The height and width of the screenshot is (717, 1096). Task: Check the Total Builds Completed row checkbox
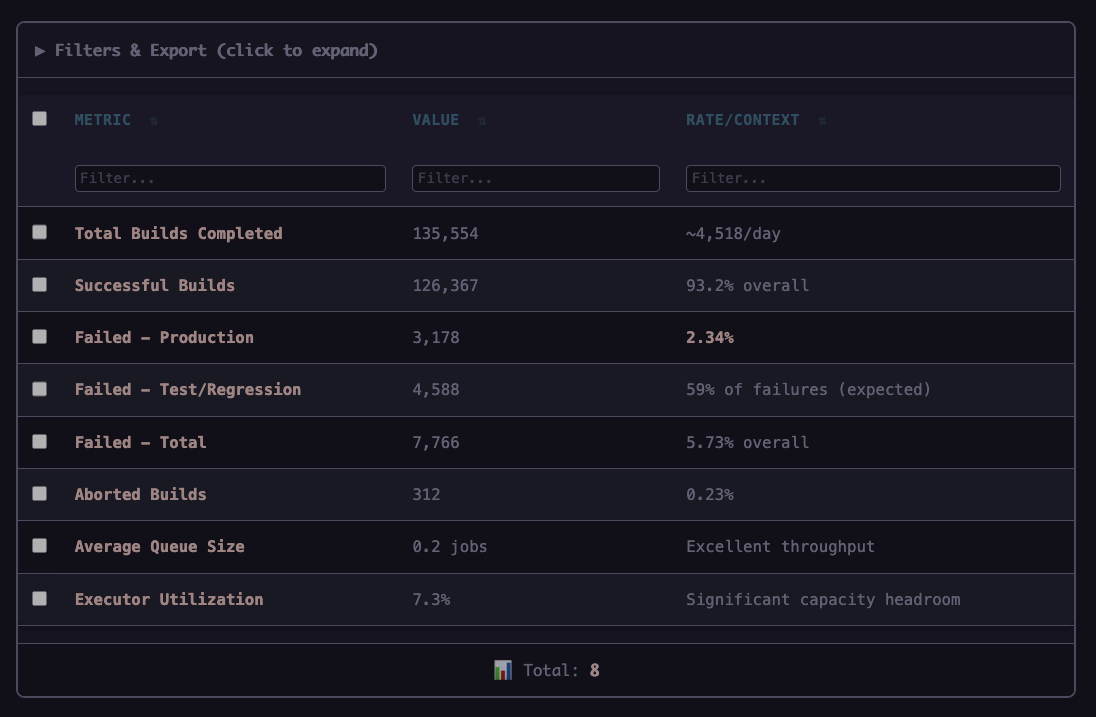click(x=40, y=232)
